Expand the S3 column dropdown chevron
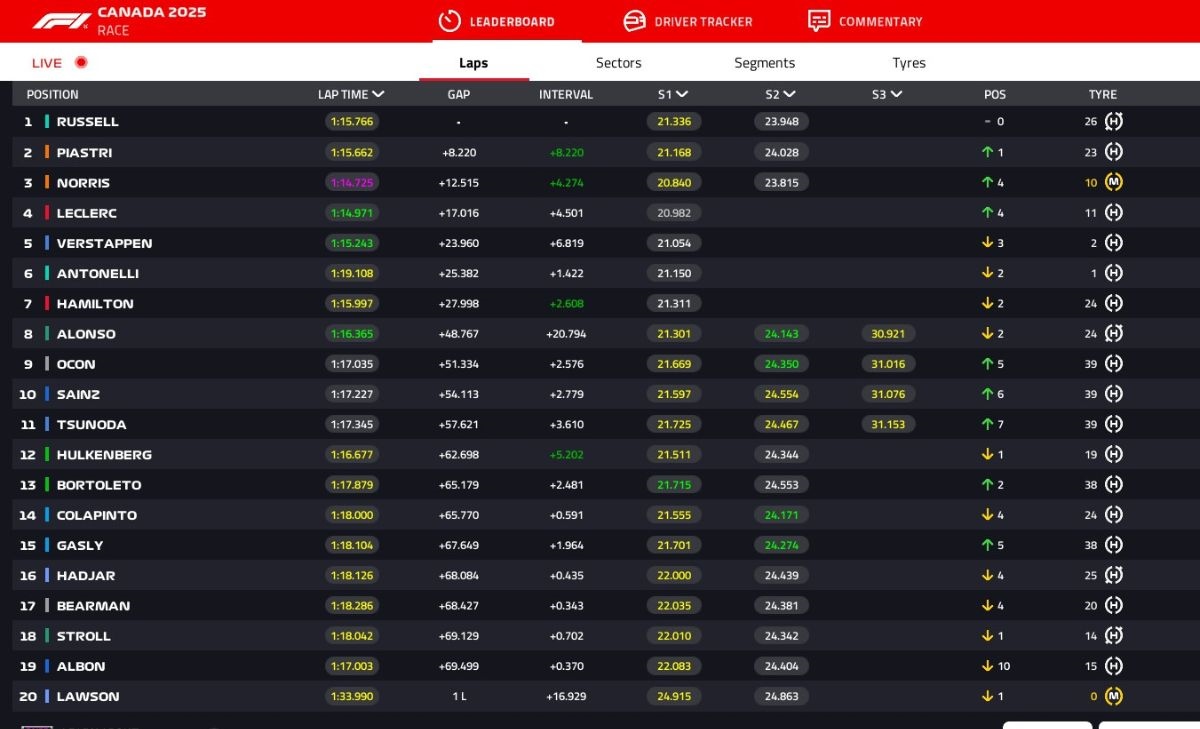The width and height of the screenshot is (1200, 729). (x=896, y=94)
